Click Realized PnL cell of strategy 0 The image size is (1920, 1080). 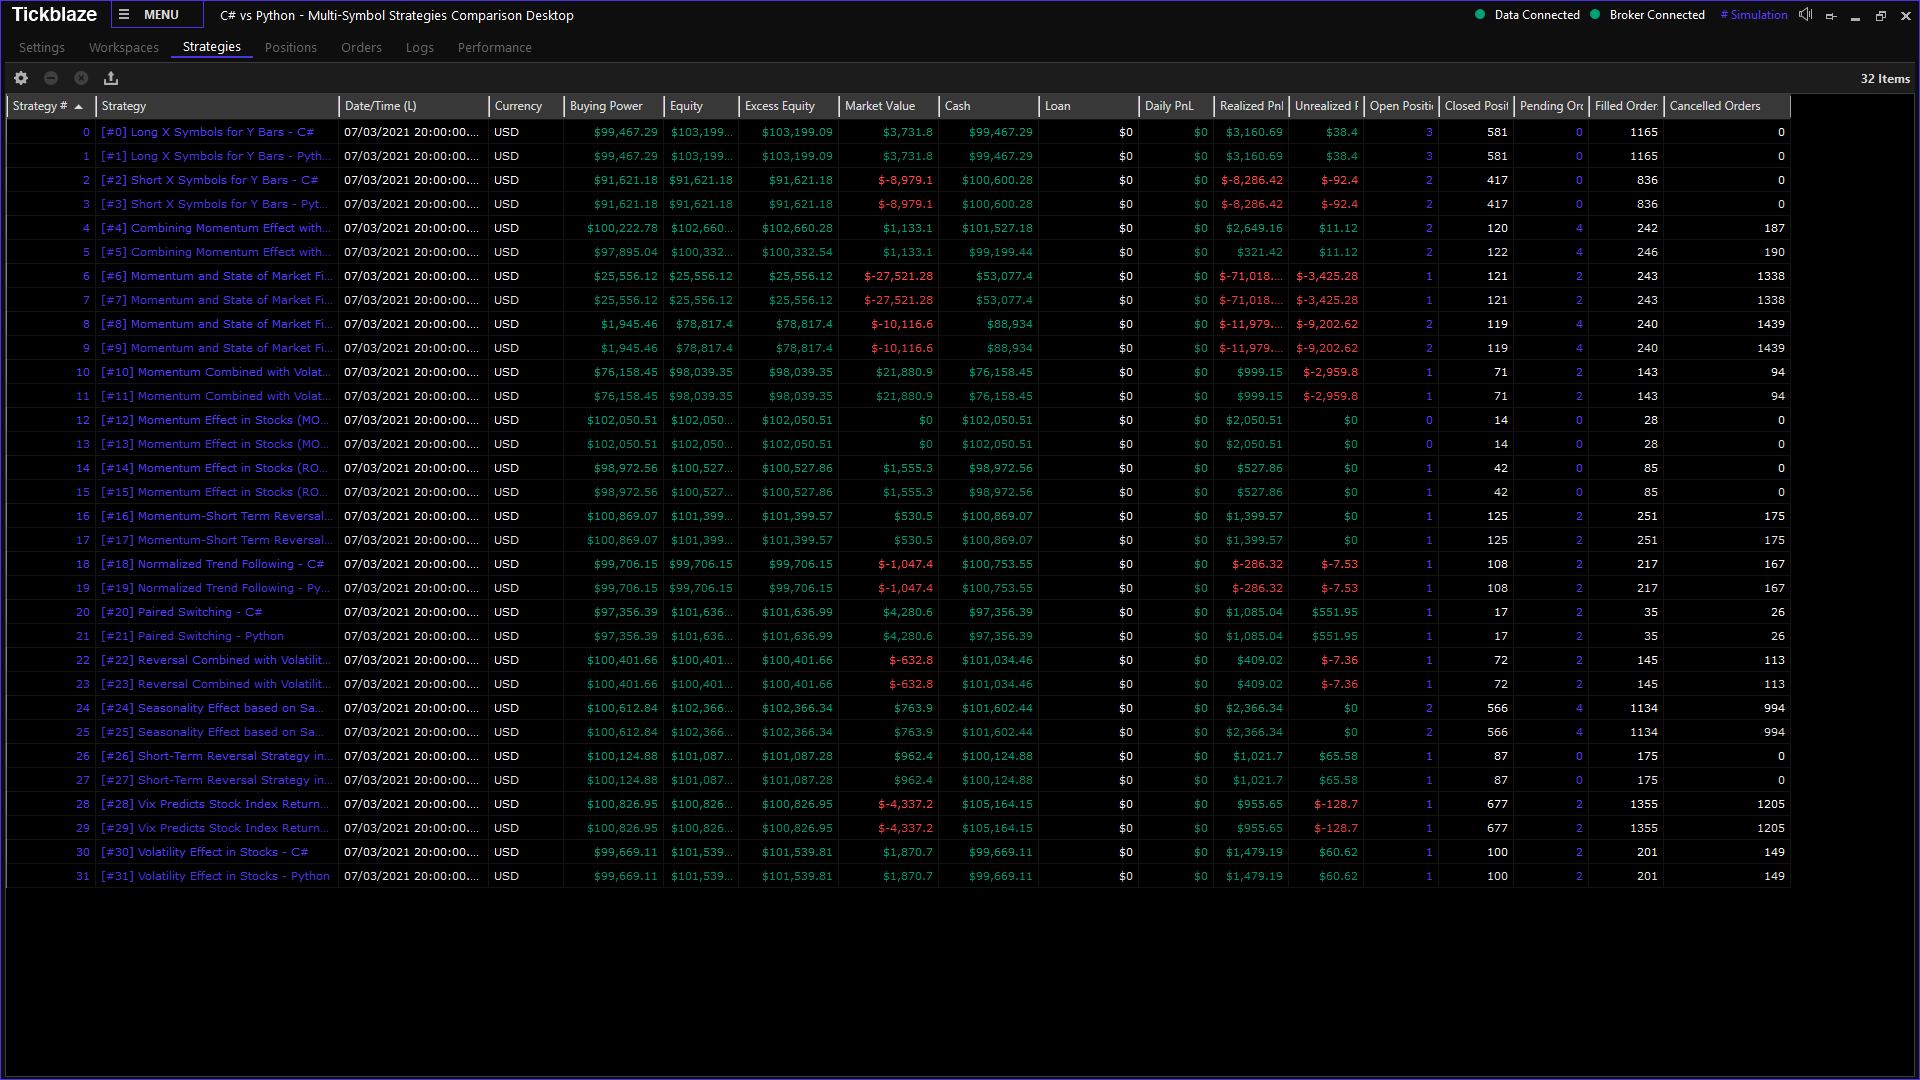[1253, 132]
